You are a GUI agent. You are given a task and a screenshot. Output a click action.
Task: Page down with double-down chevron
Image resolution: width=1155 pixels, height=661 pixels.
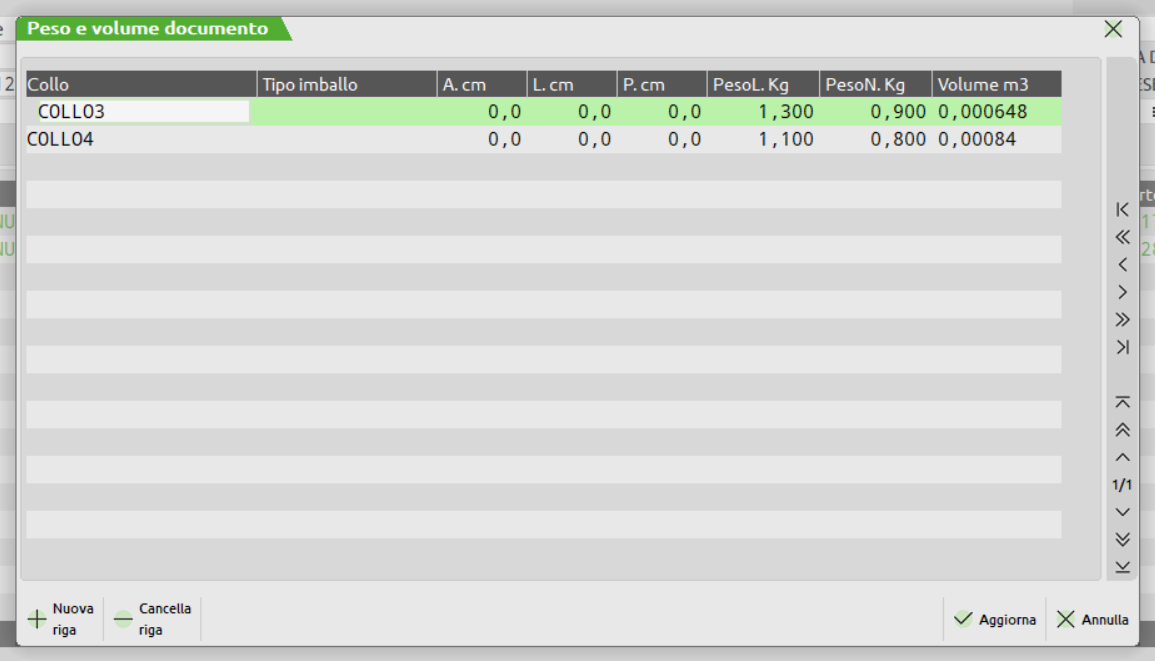coord(1122,540)
